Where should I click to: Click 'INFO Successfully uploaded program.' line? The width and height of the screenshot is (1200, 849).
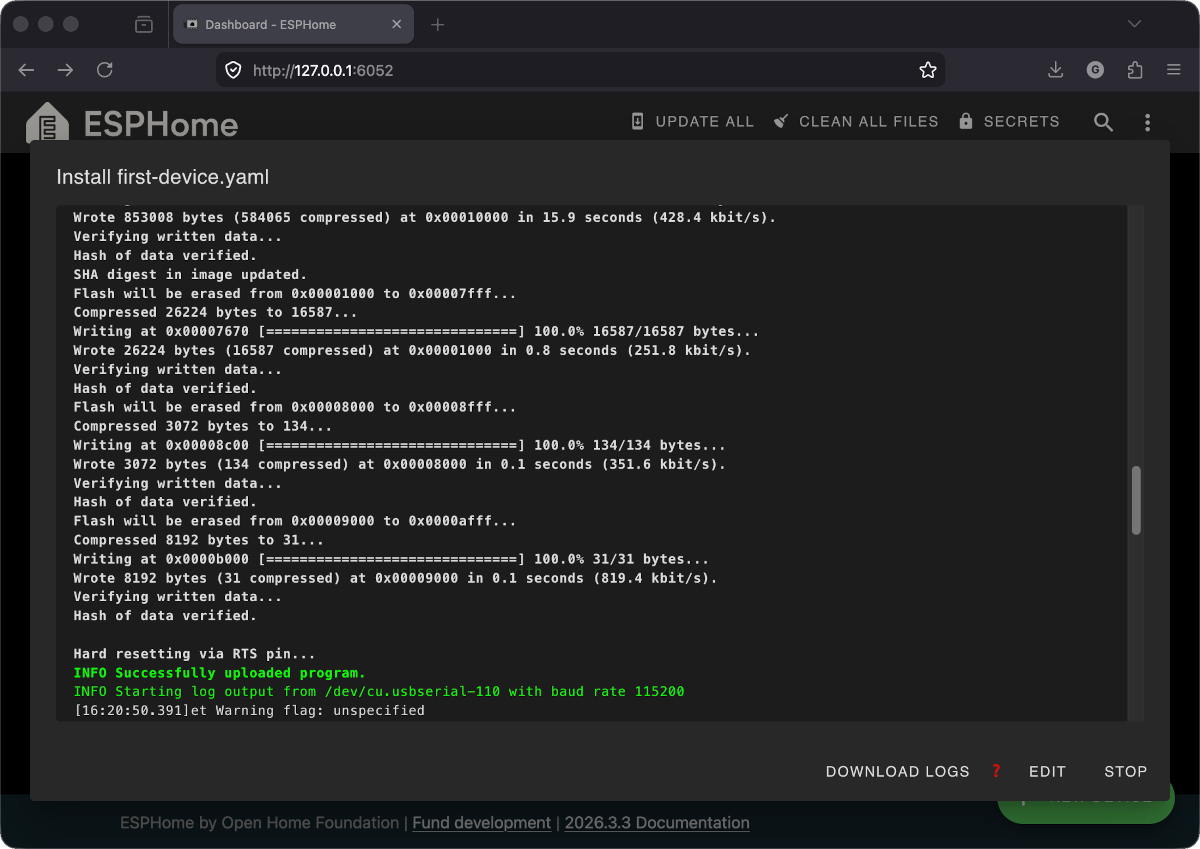pos(220,673)
